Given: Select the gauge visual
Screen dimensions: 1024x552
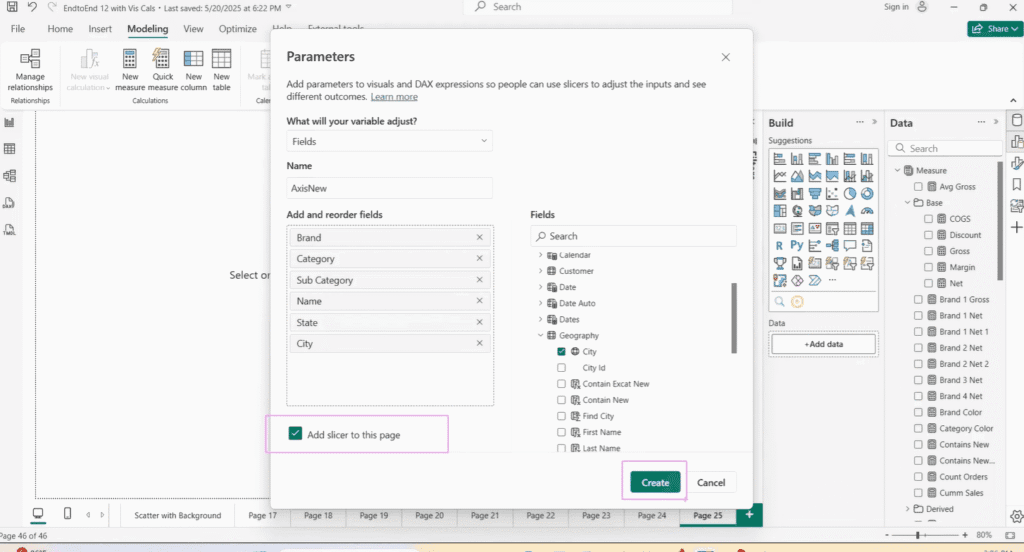Looking at the screenshot, I should pos(867,211).
